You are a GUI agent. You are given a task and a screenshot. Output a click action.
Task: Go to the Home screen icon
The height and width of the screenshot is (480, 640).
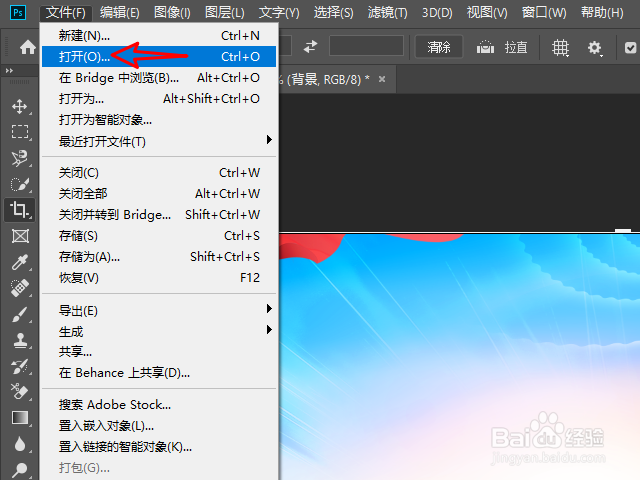coord(28,47)
